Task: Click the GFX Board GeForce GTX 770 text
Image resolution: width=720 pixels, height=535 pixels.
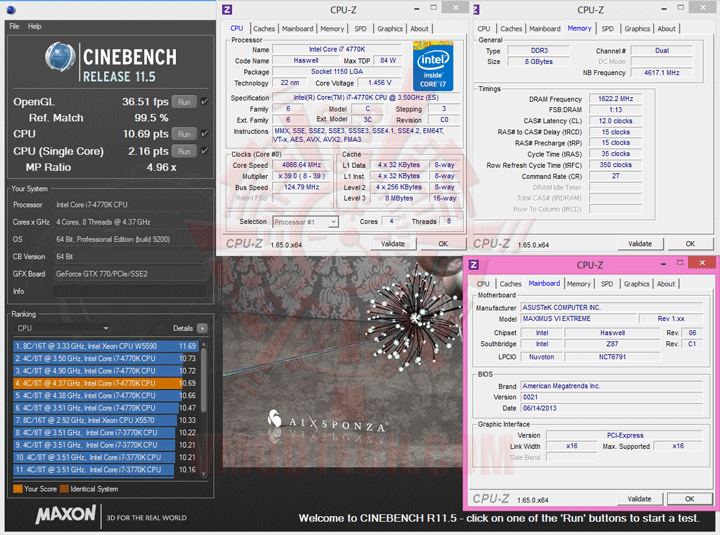Action: click(x=102, y=274)
